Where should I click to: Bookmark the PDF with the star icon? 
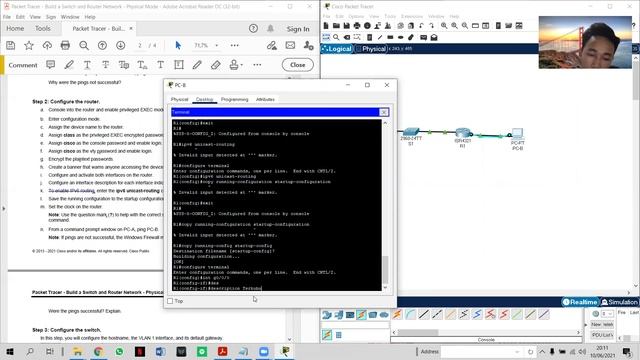point(29,45)
